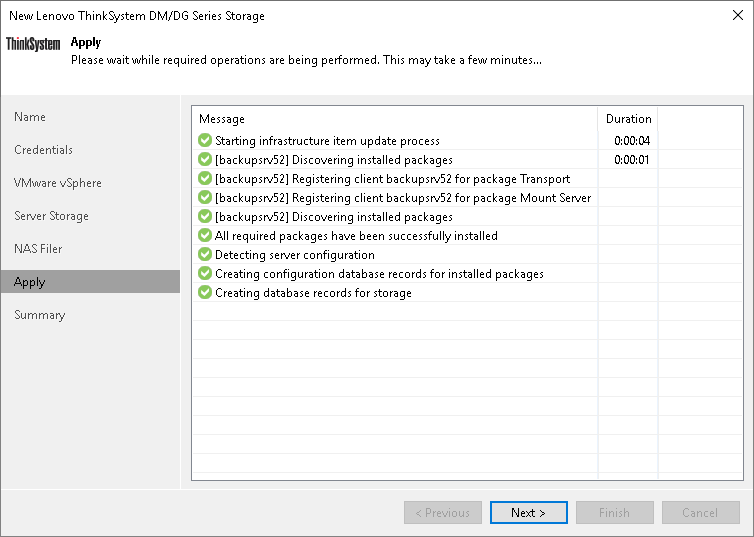Select the row 'Starting infrastructure item update process'

[x=467, y=140]
